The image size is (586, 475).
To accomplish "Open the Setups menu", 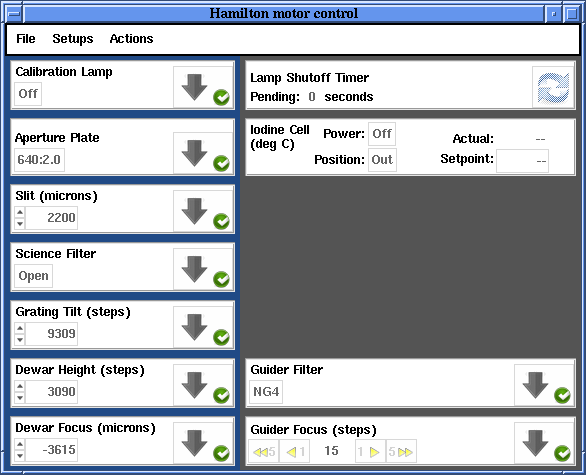I will [x=73, y=38].
